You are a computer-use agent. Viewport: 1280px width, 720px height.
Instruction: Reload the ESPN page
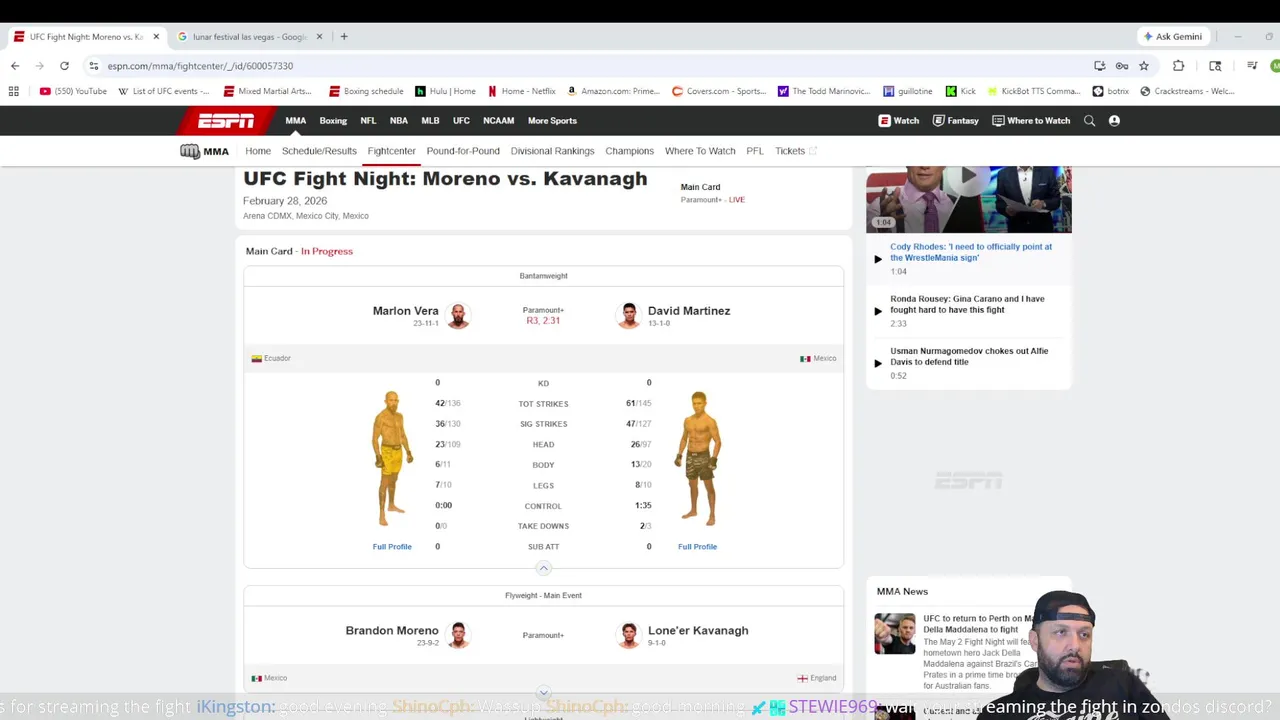click(64, 66)
